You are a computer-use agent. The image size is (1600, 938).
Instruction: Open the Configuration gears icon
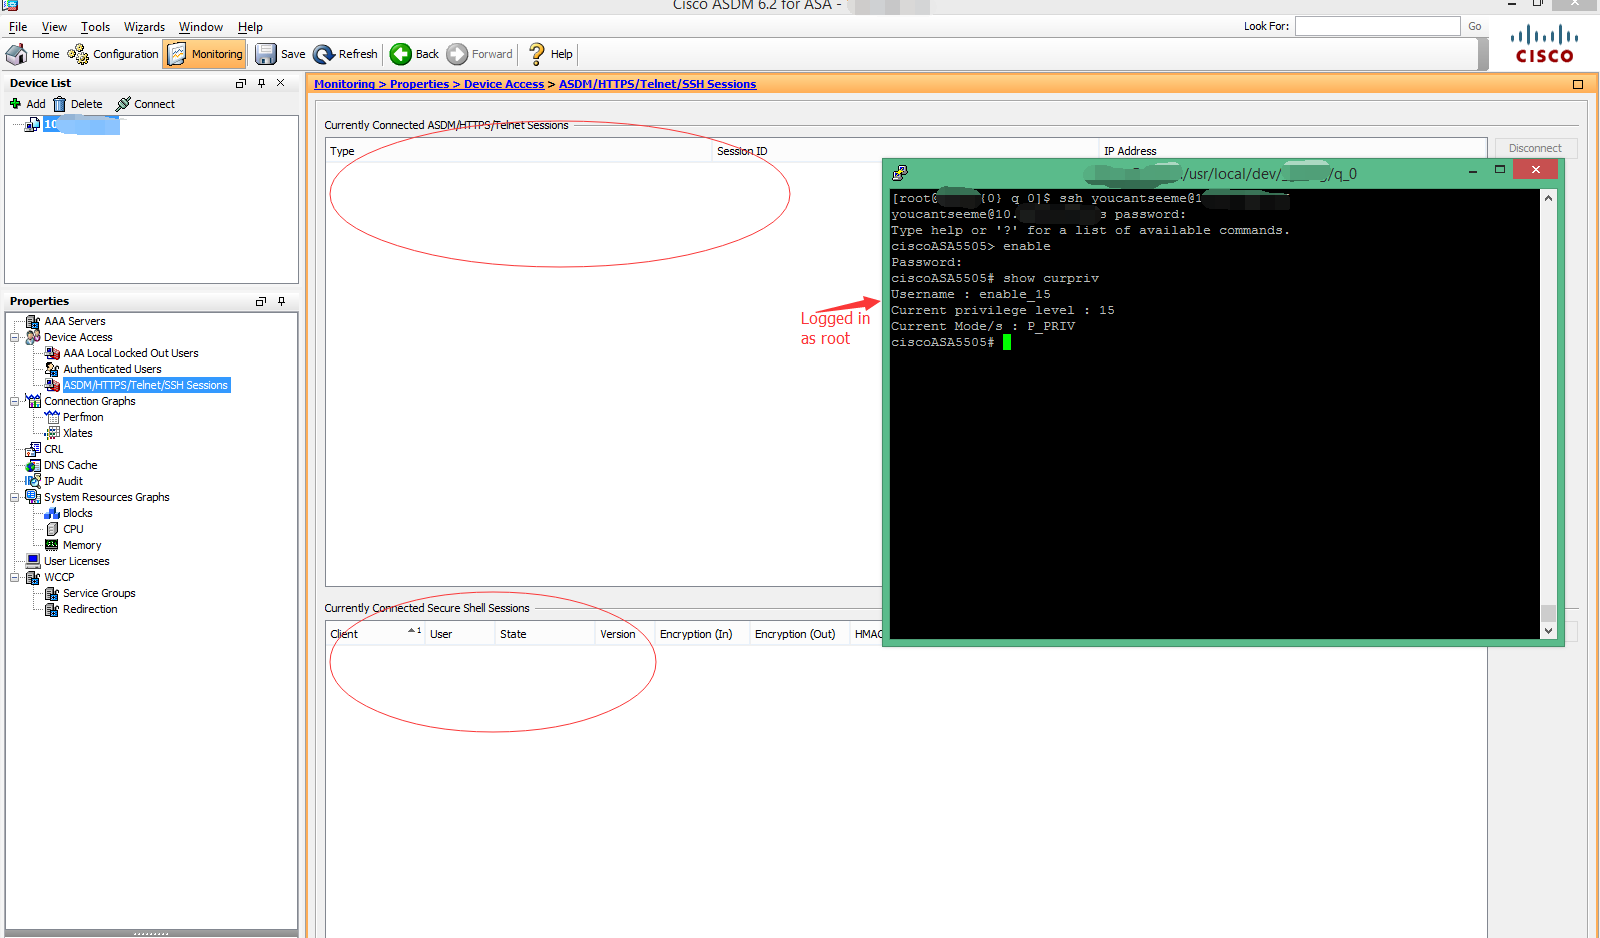(78, 54)
